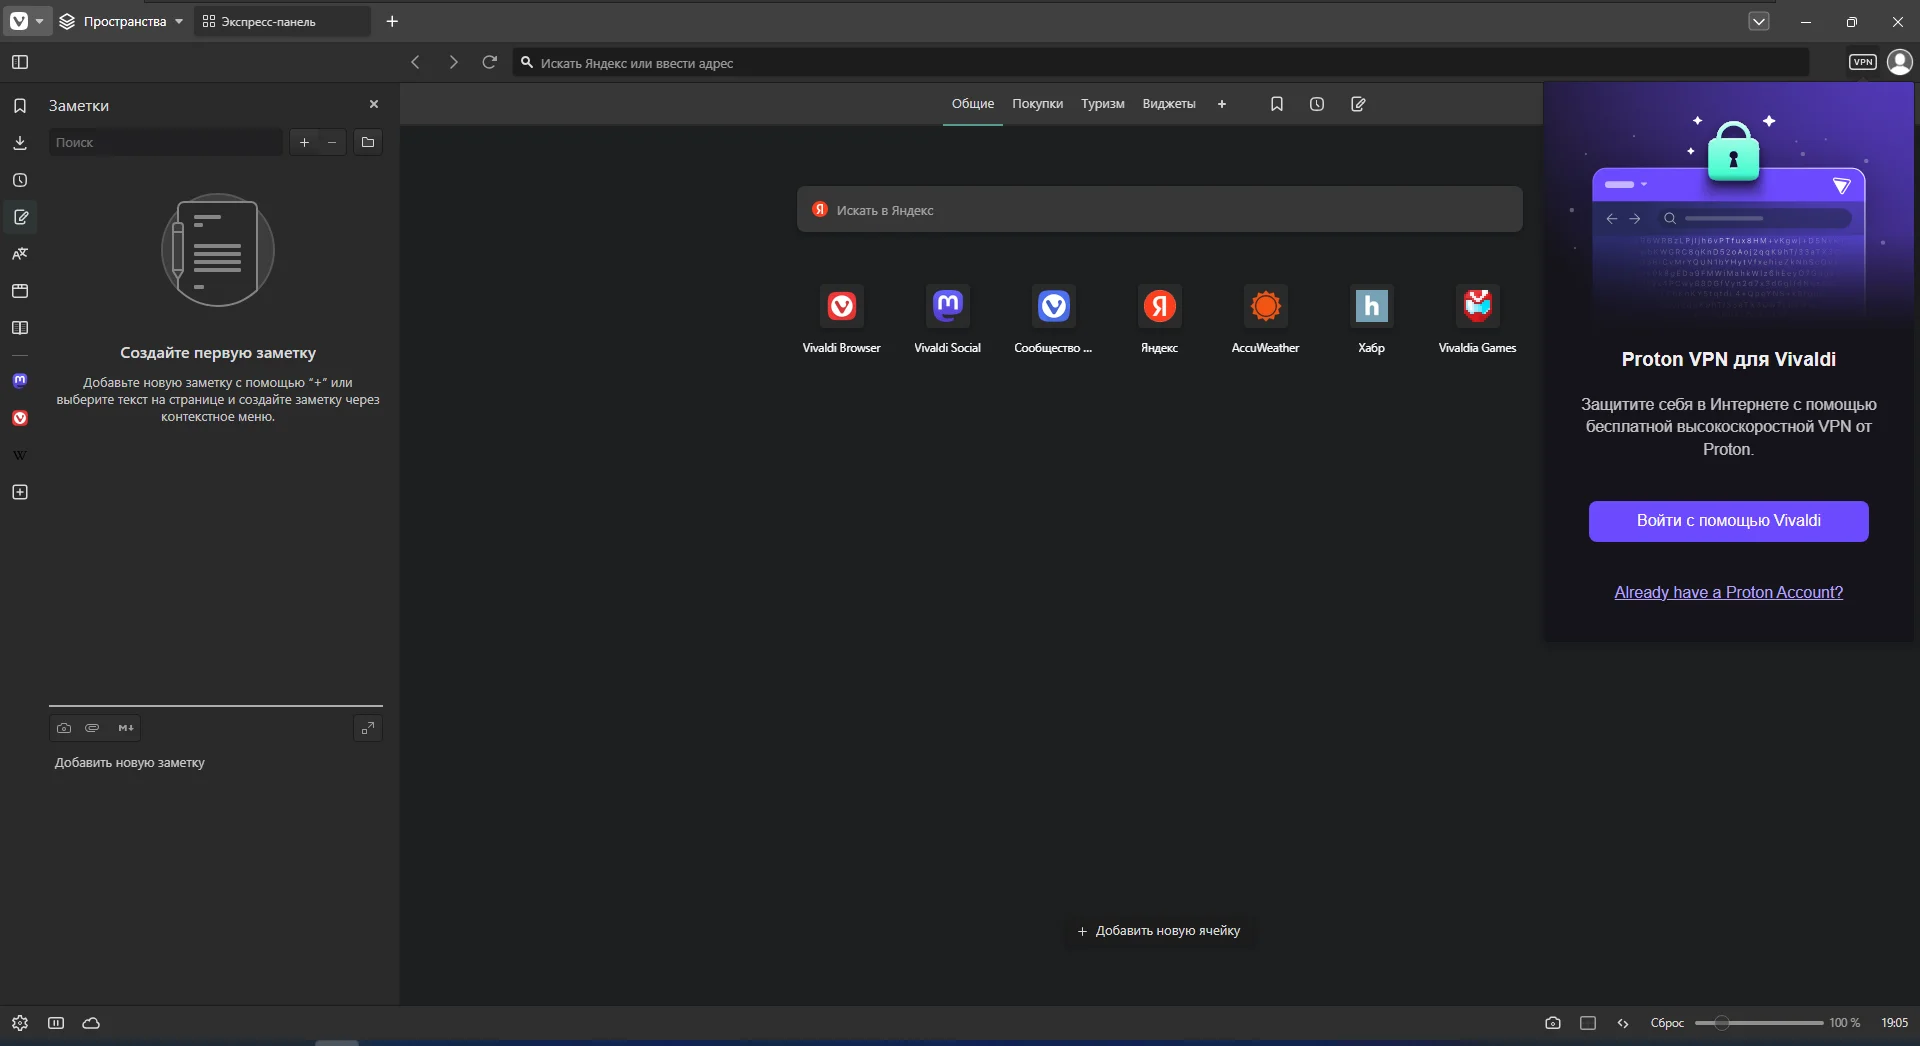The height and width of the screenshot is (1046, 1920).
Task: Switch to the Туризм speed dial tab
Action: pos(1102,104)
